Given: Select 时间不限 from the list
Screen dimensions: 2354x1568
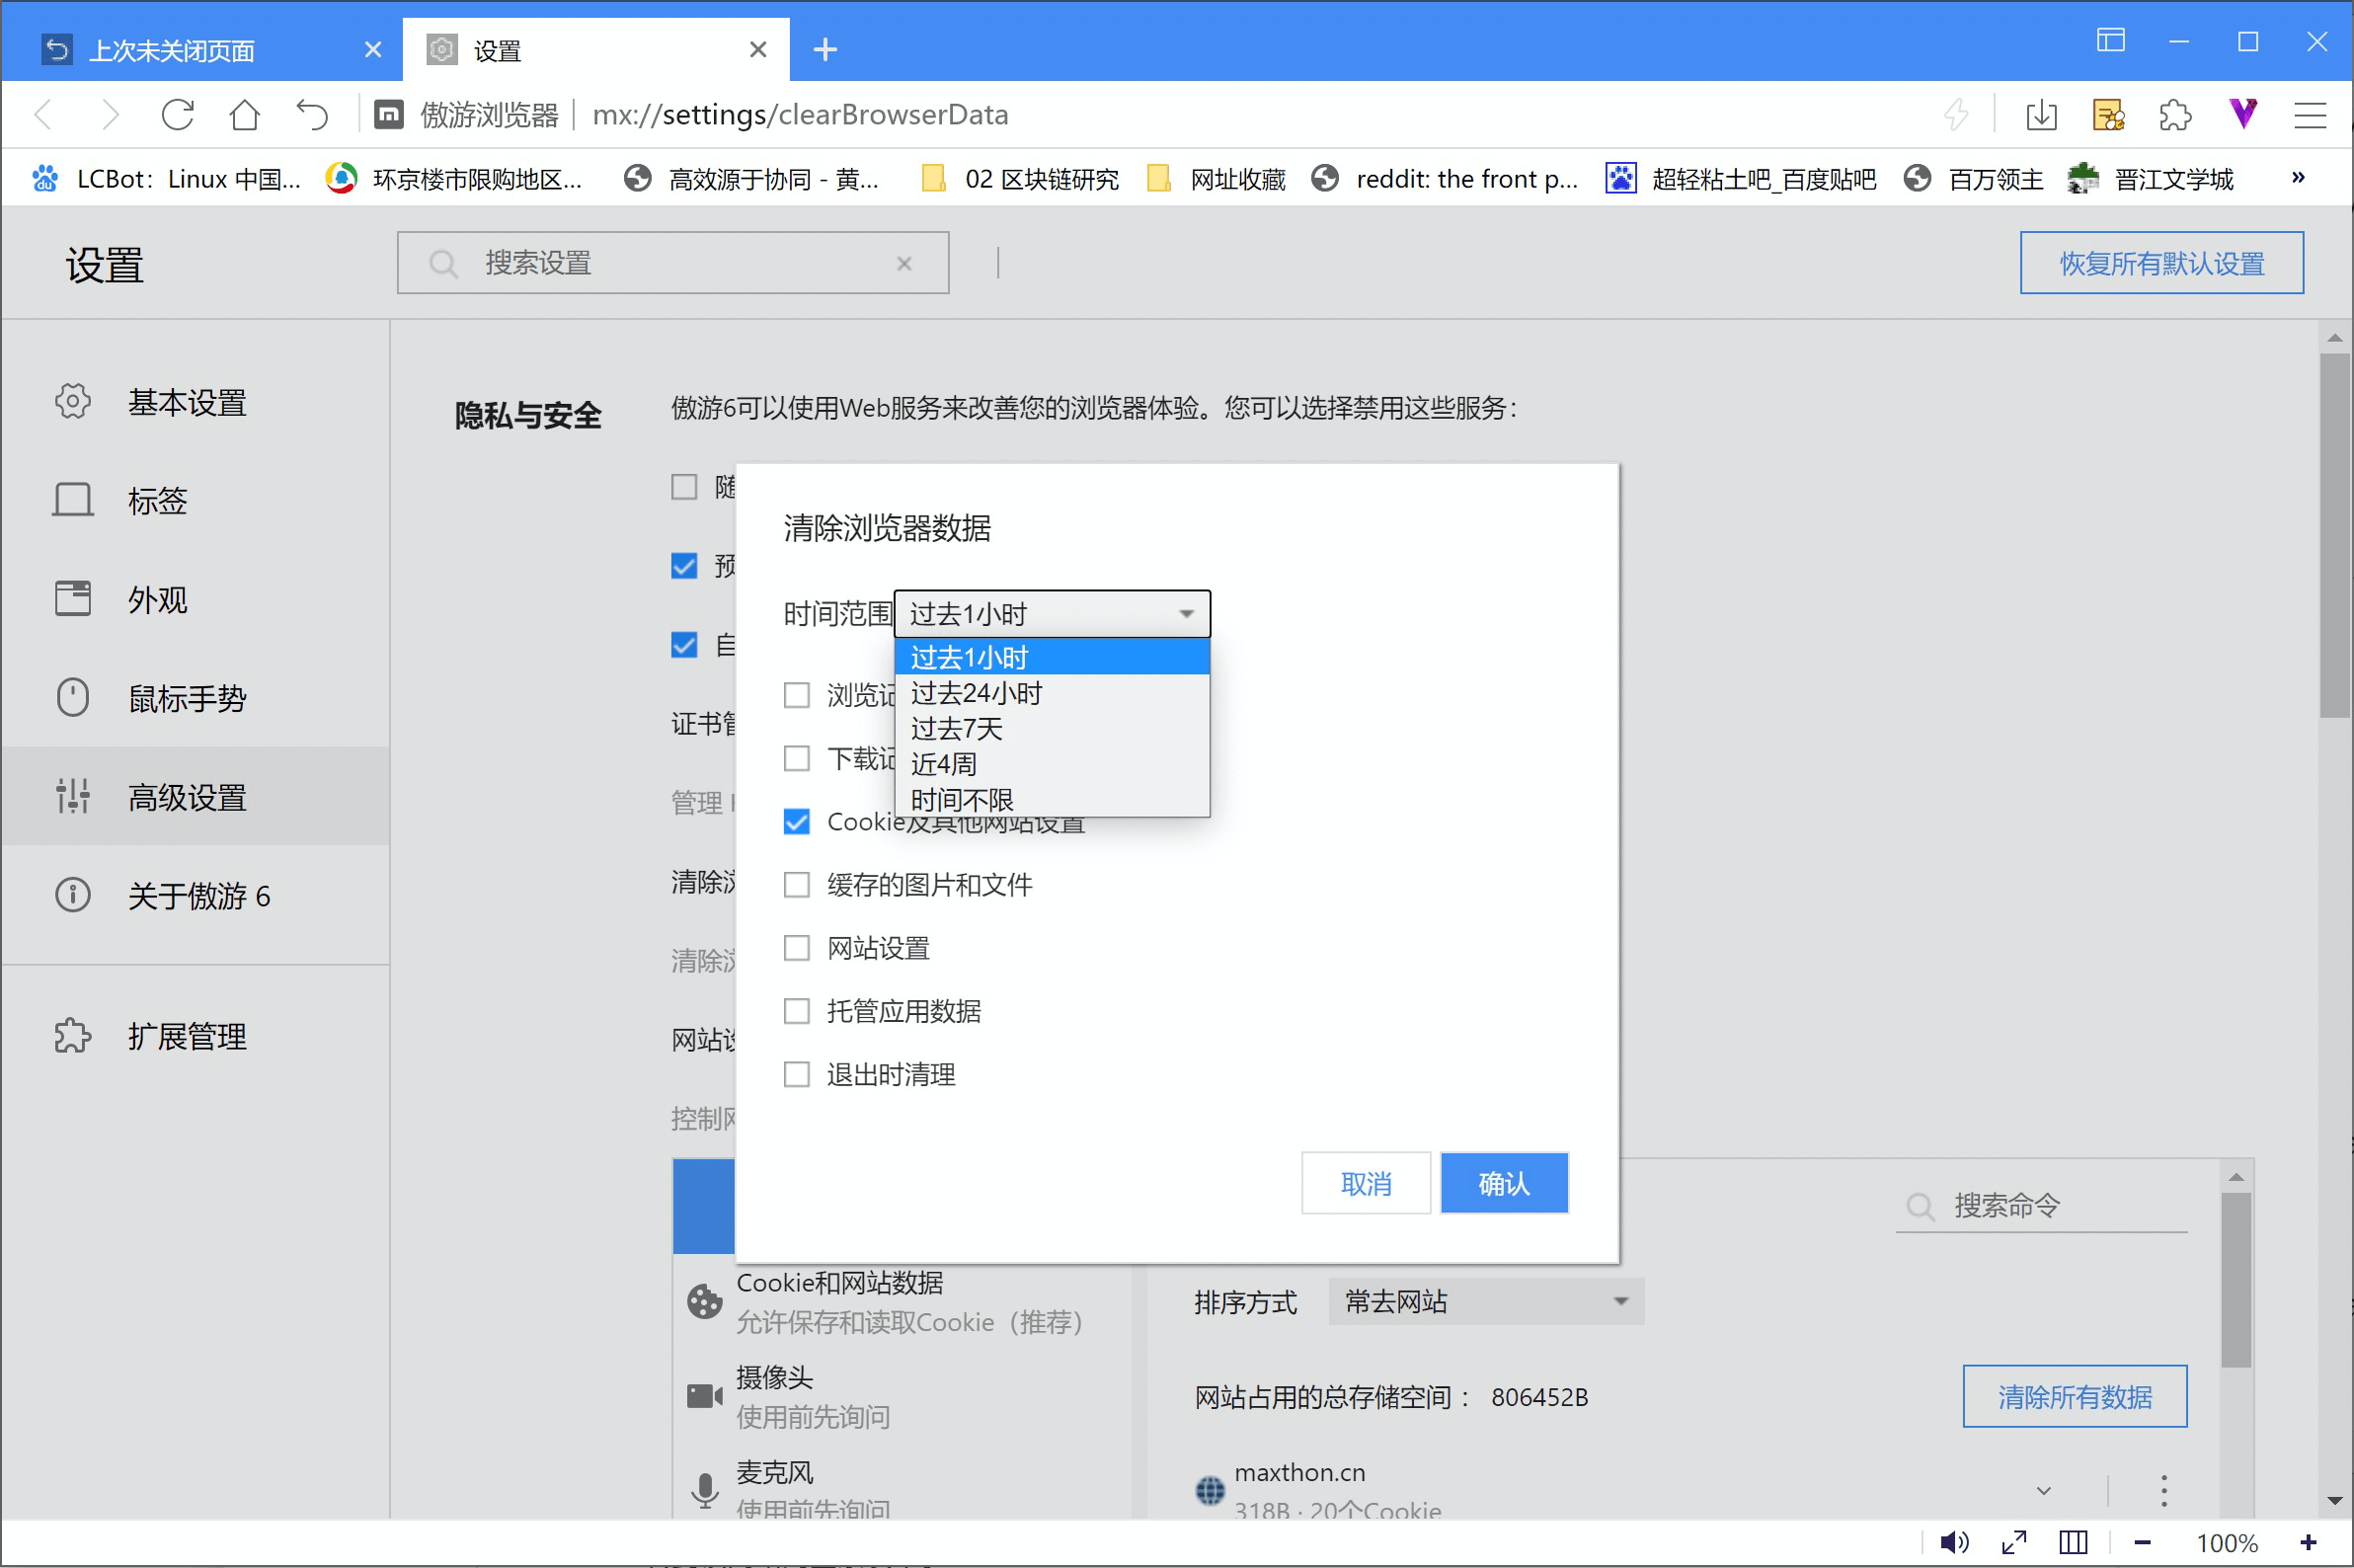Looking at the screenshot, I should pyautogui.click(x=1052, y=800).
